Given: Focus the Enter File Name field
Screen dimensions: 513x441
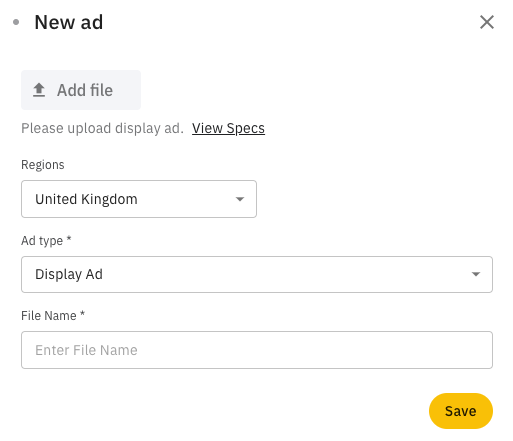Looking at the screenshot, I should 257,350.
